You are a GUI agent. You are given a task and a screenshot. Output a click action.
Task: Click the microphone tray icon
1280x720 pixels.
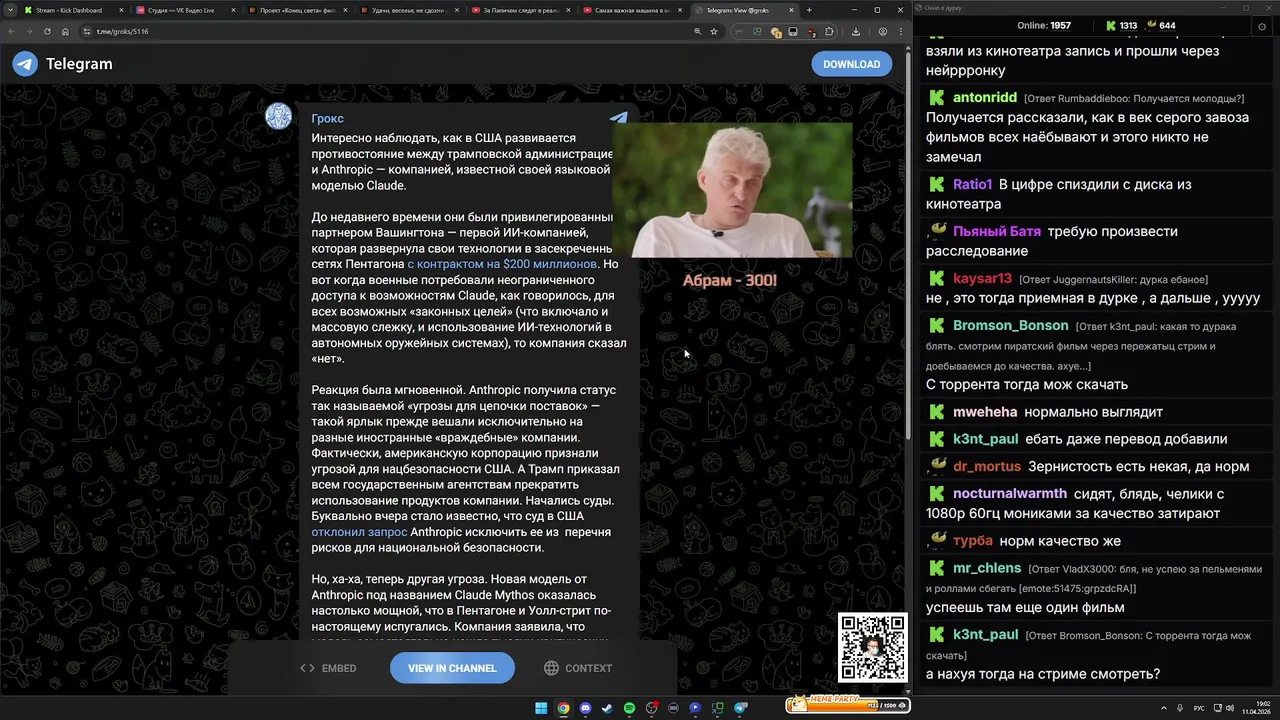(1180, 708)
